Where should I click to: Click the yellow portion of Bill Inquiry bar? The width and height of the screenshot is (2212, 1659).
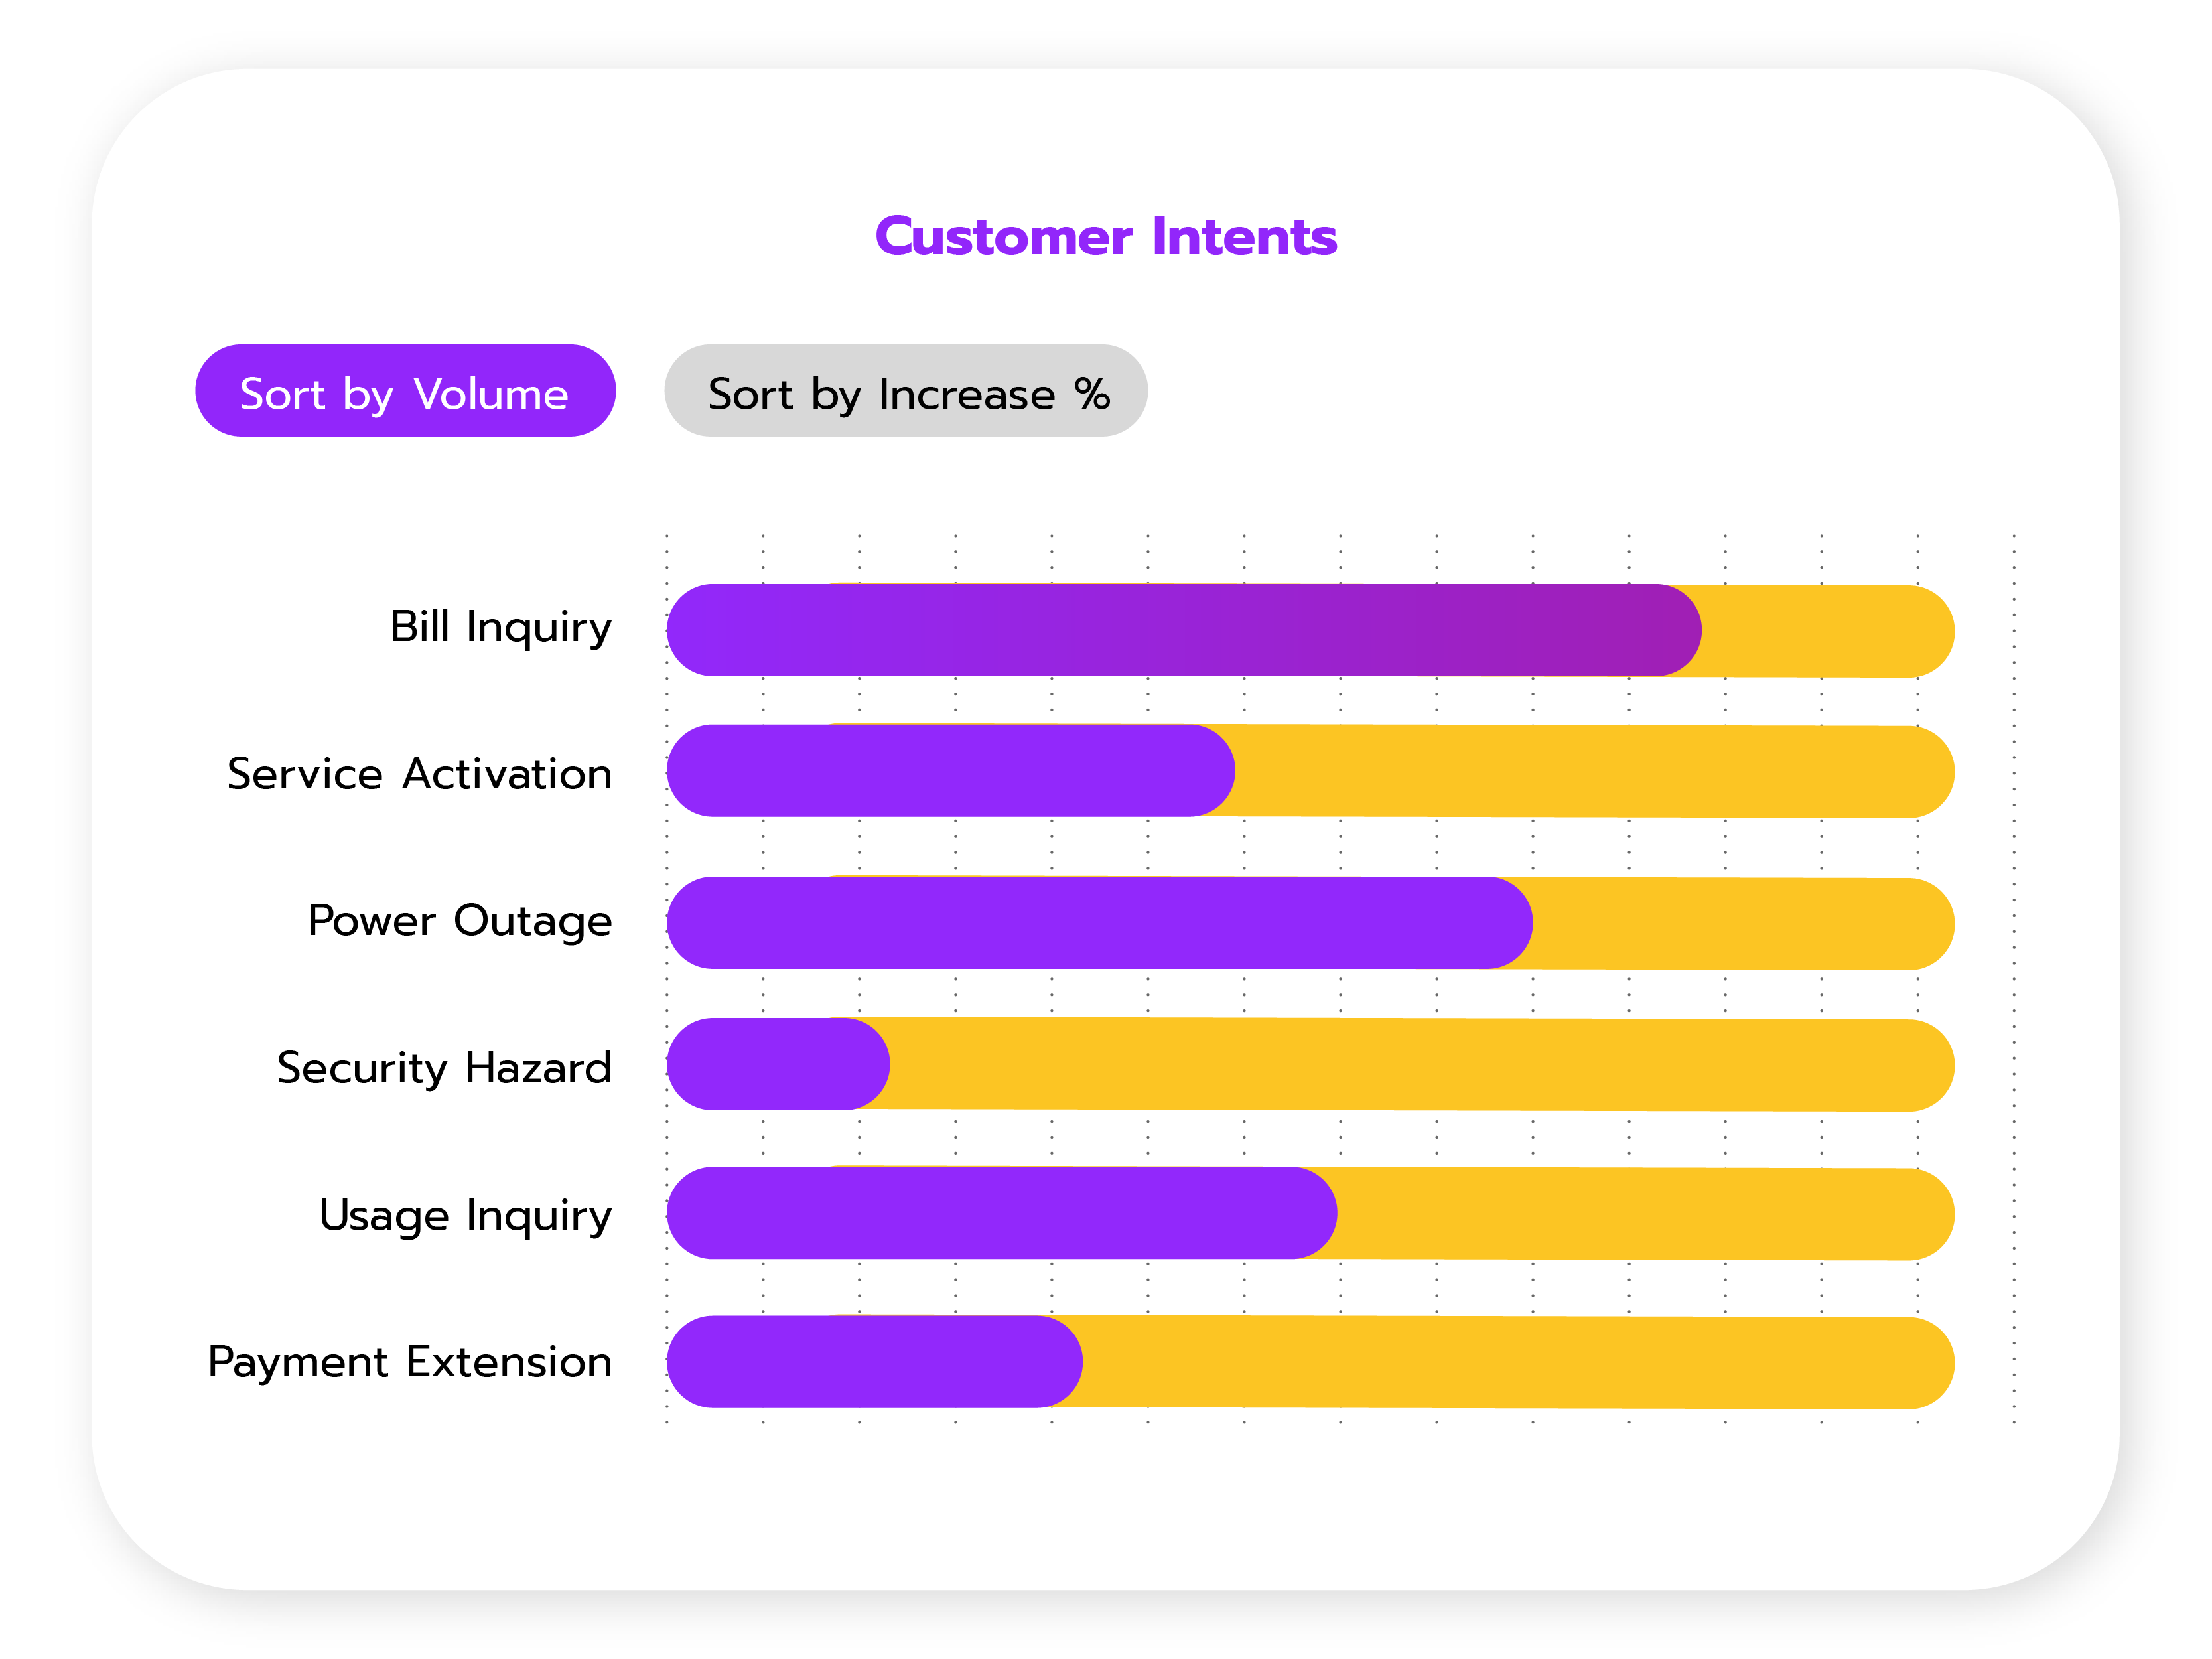(1825, 631)
